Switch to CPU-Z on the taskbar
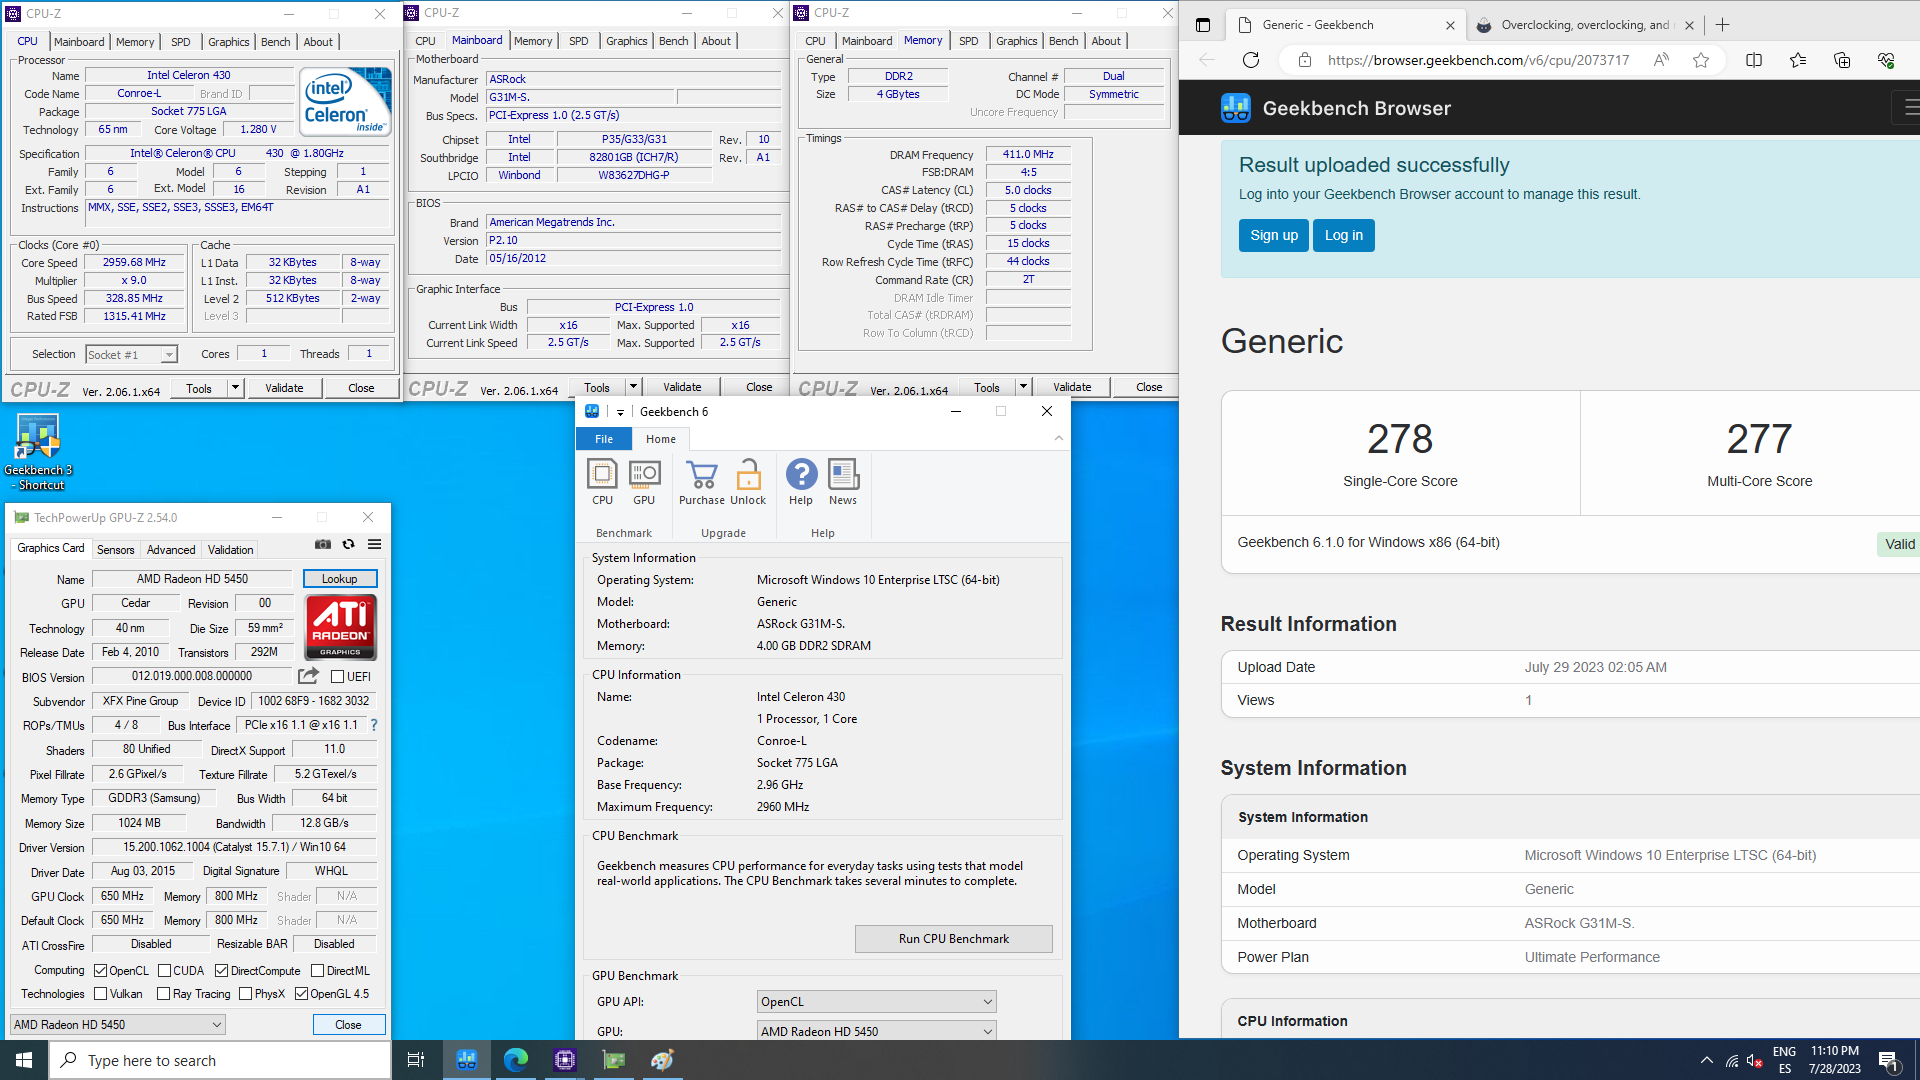 [565, 1060]
